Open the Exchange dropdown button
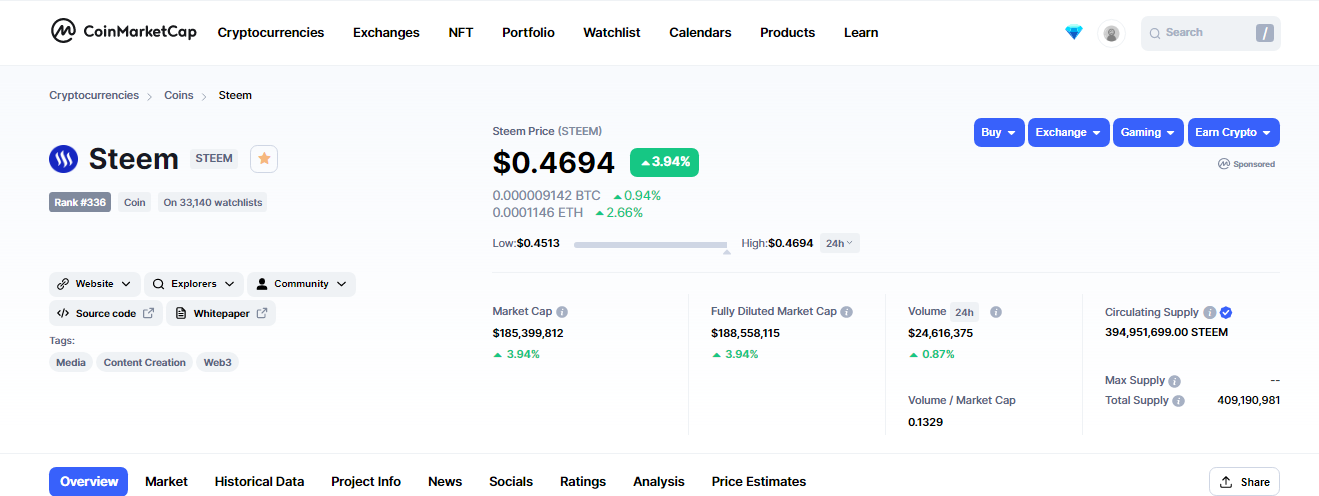The width and height of the screenshot is (1319, 496). click(1069, 132)
